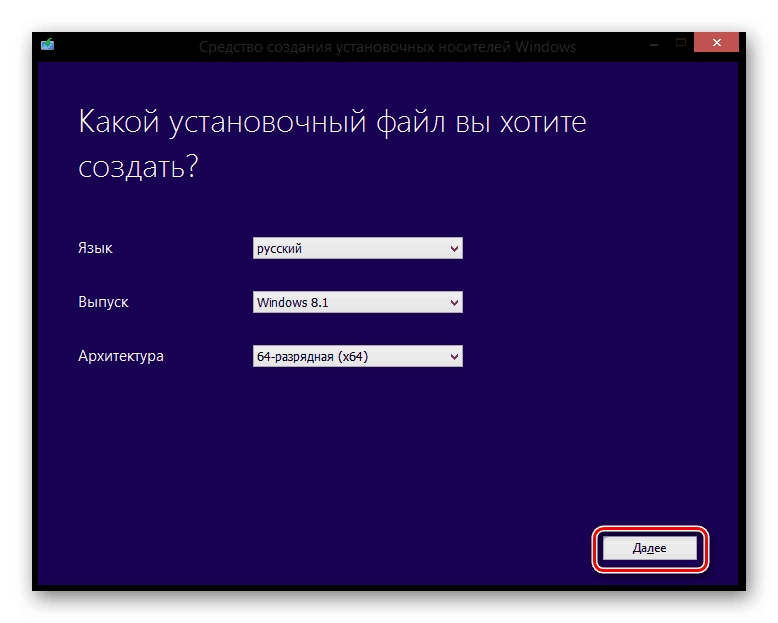Click the word 'русский' in the language field

[280, 249]
